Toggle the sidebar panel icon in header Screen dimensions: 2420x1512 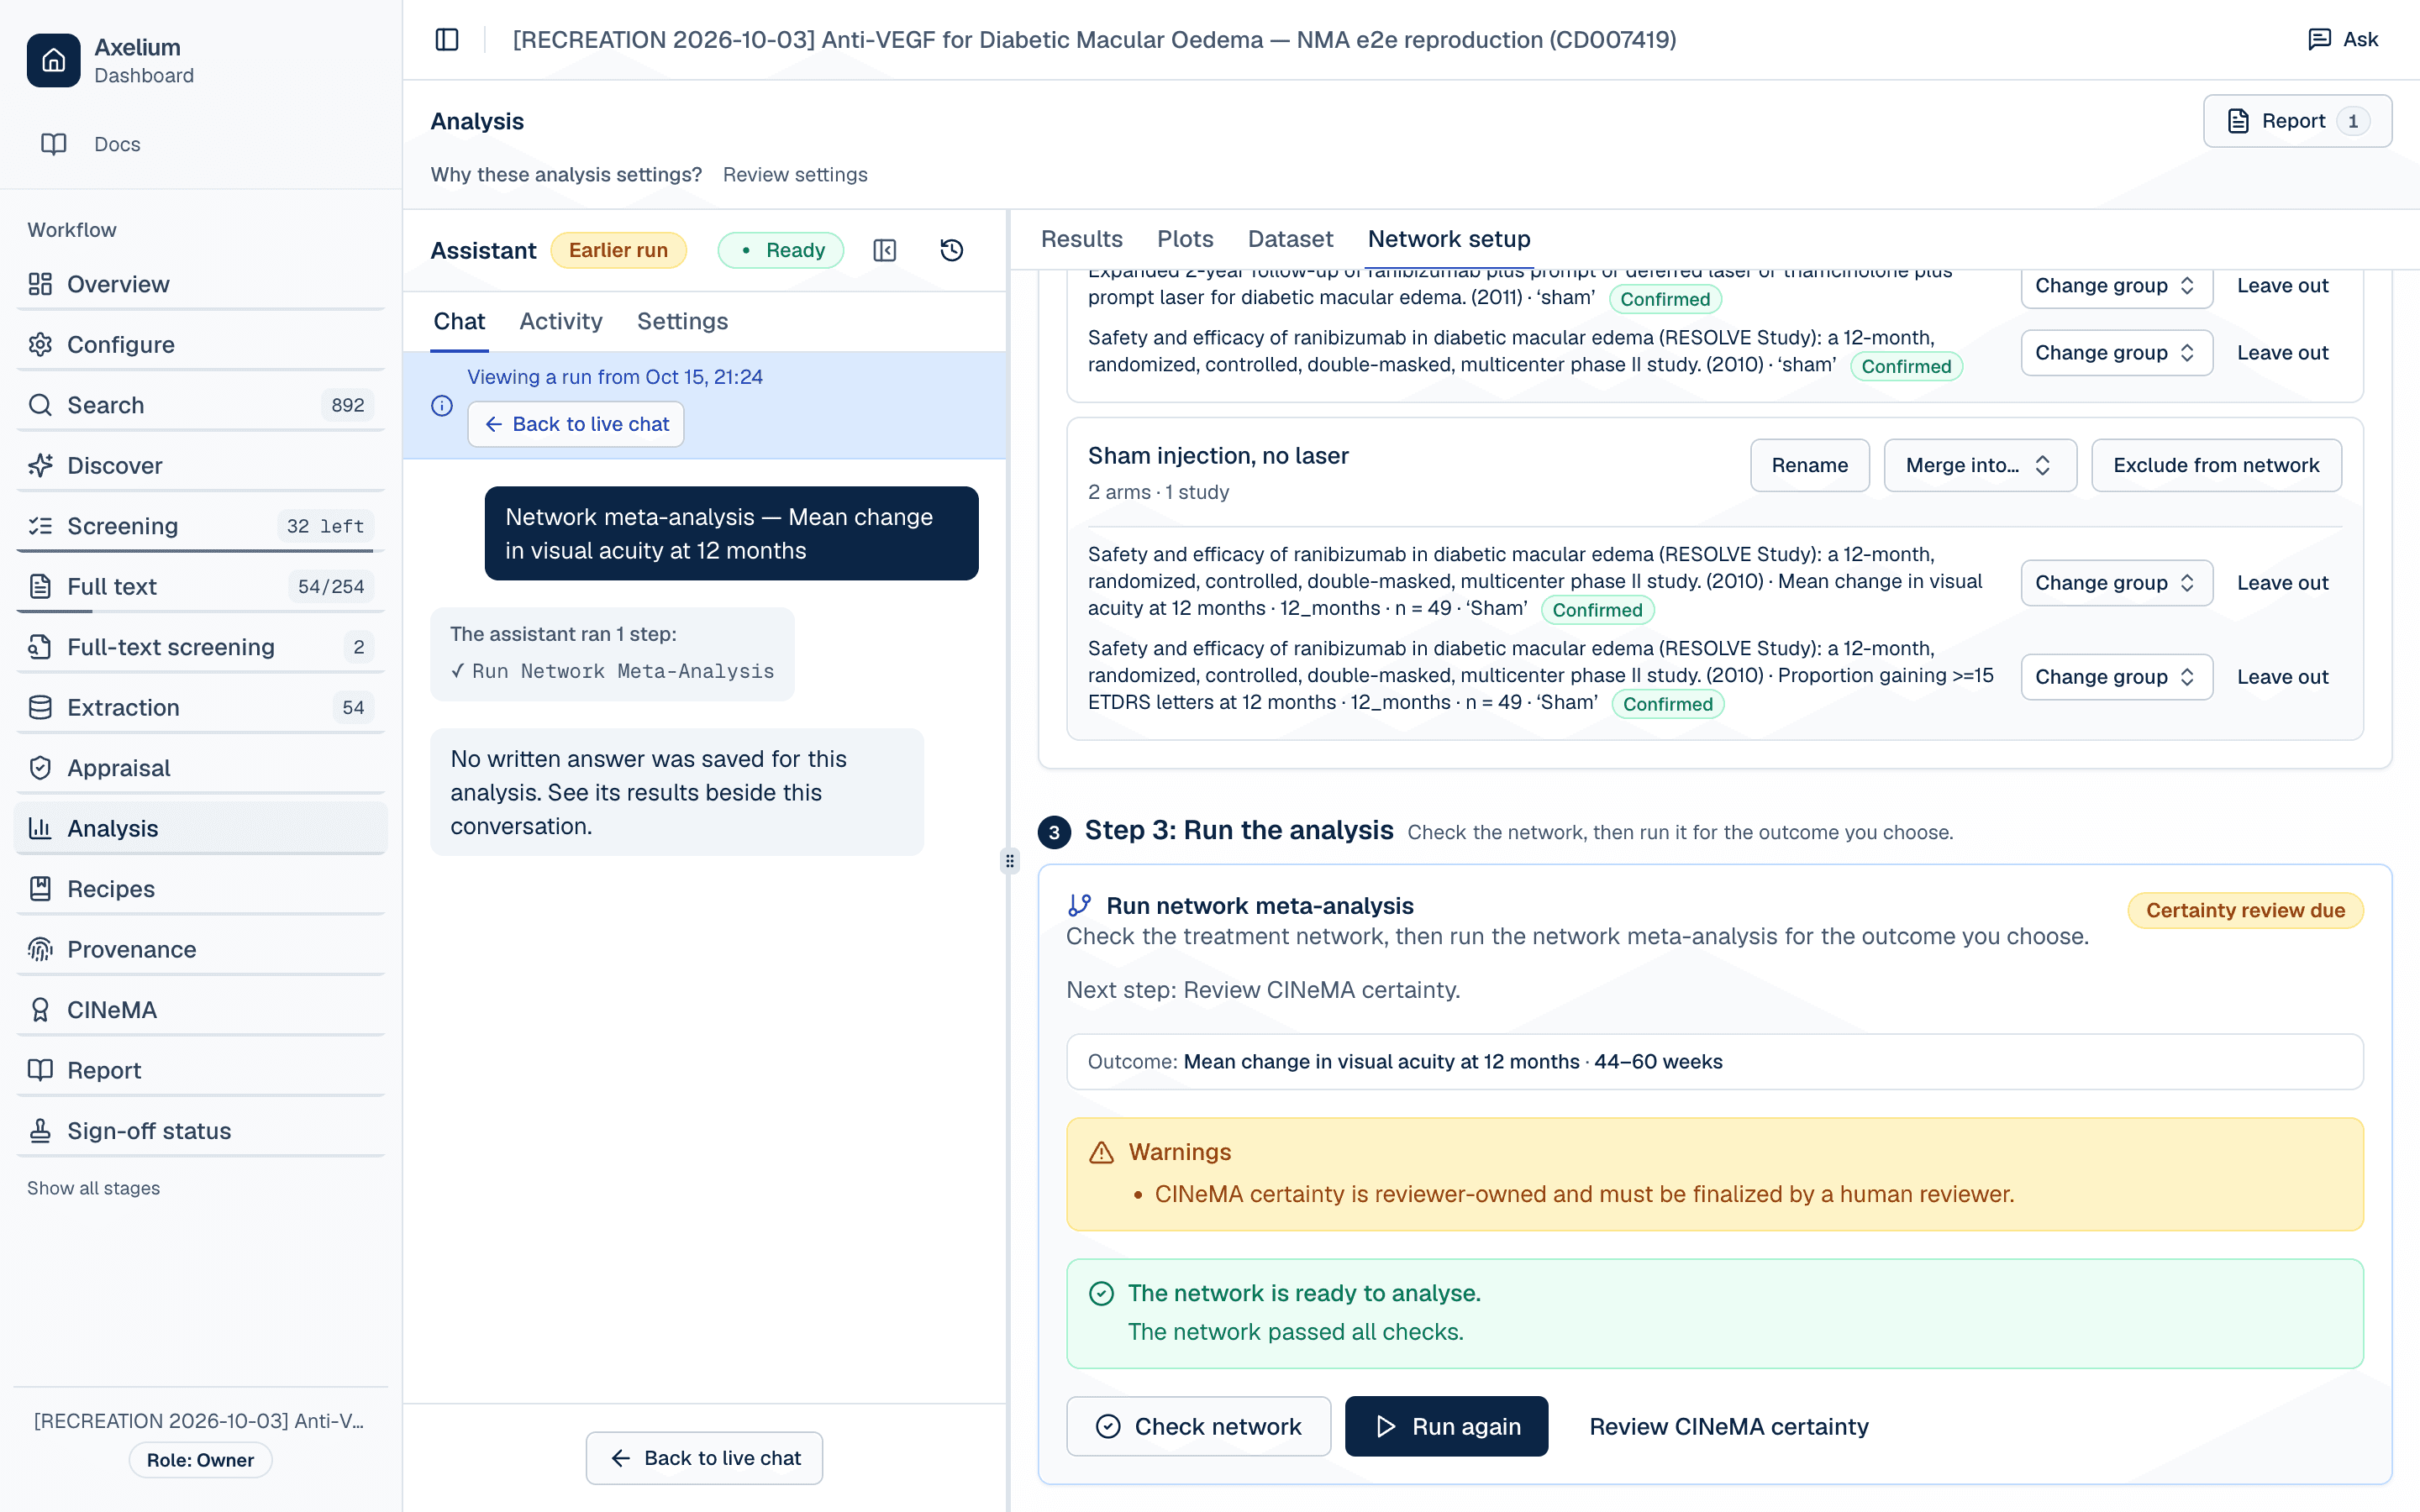[447, 40]
